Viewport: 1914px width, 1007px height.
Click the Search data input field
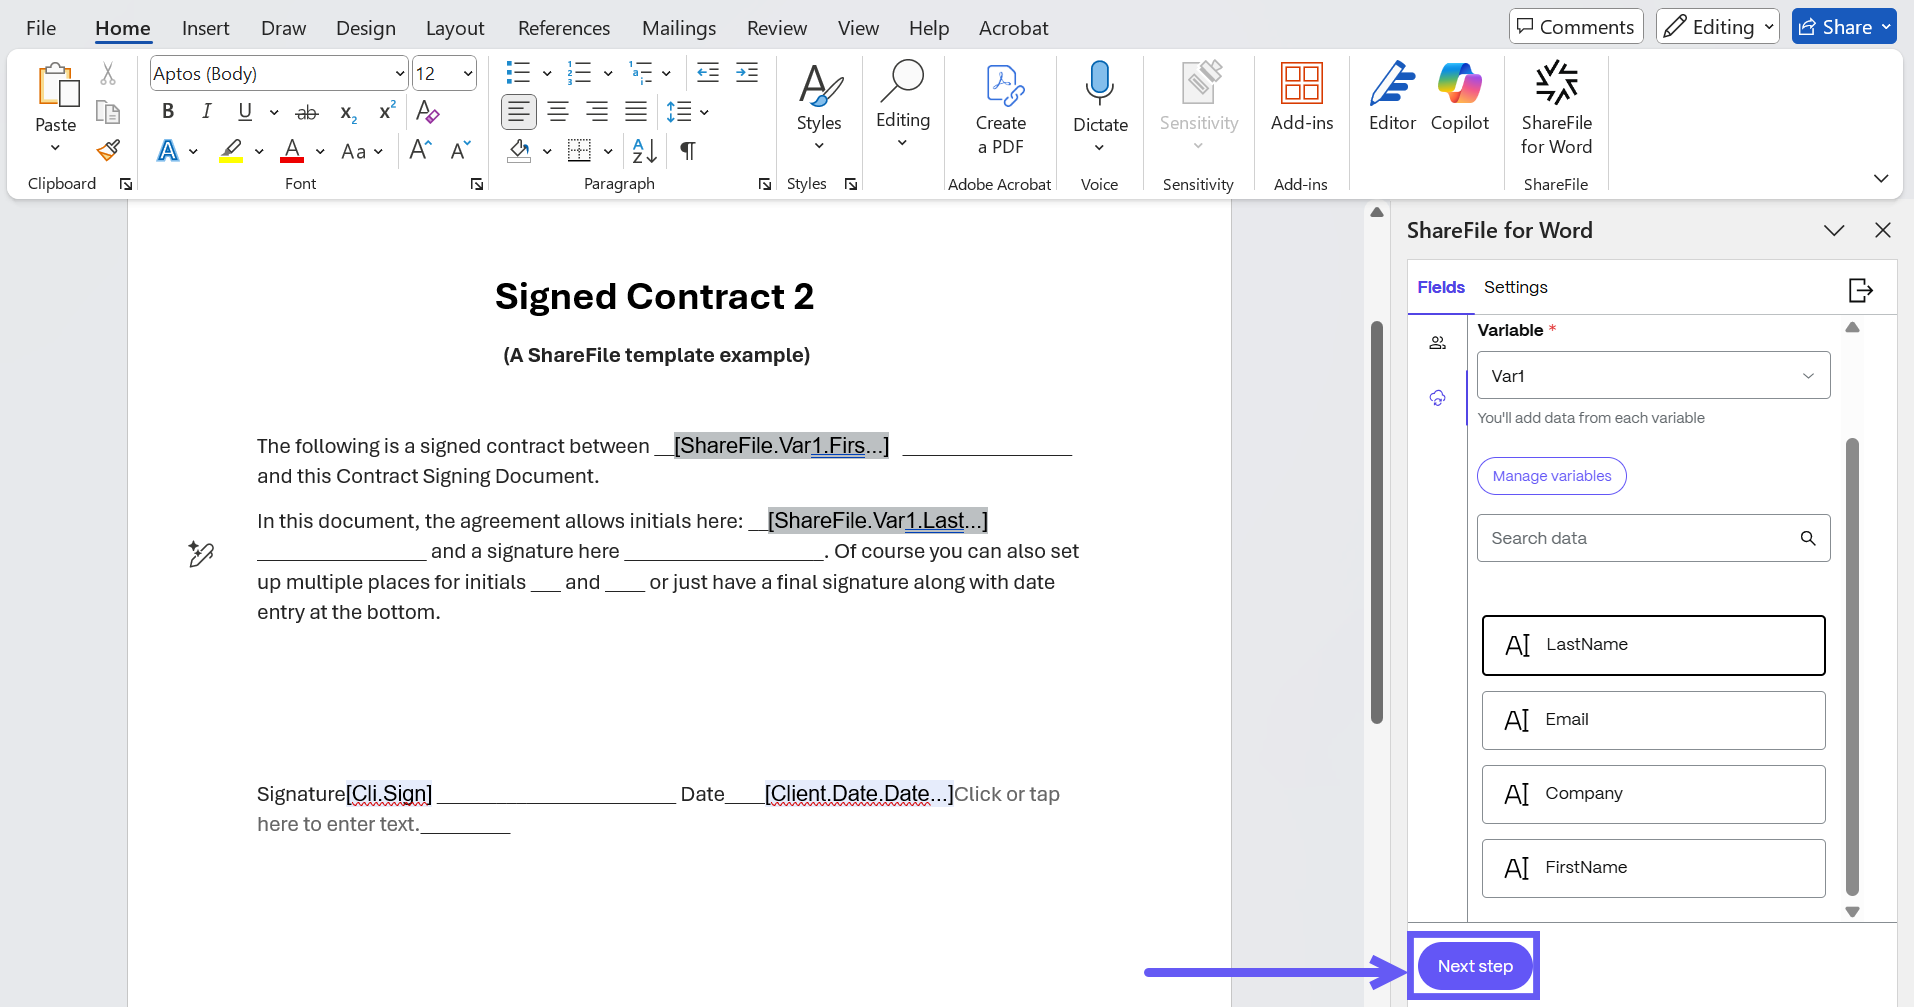(1640, 538)
